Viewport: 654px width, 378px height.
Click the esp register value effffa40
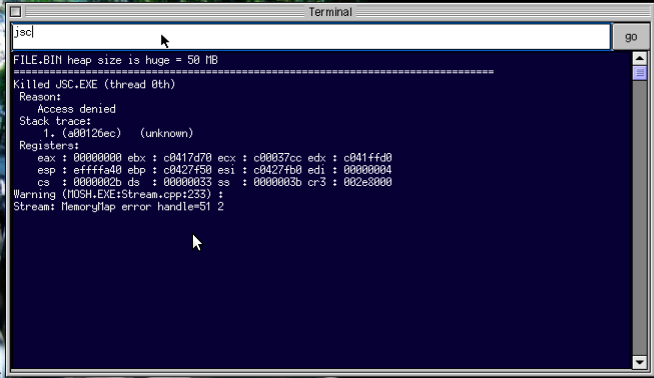98,170
